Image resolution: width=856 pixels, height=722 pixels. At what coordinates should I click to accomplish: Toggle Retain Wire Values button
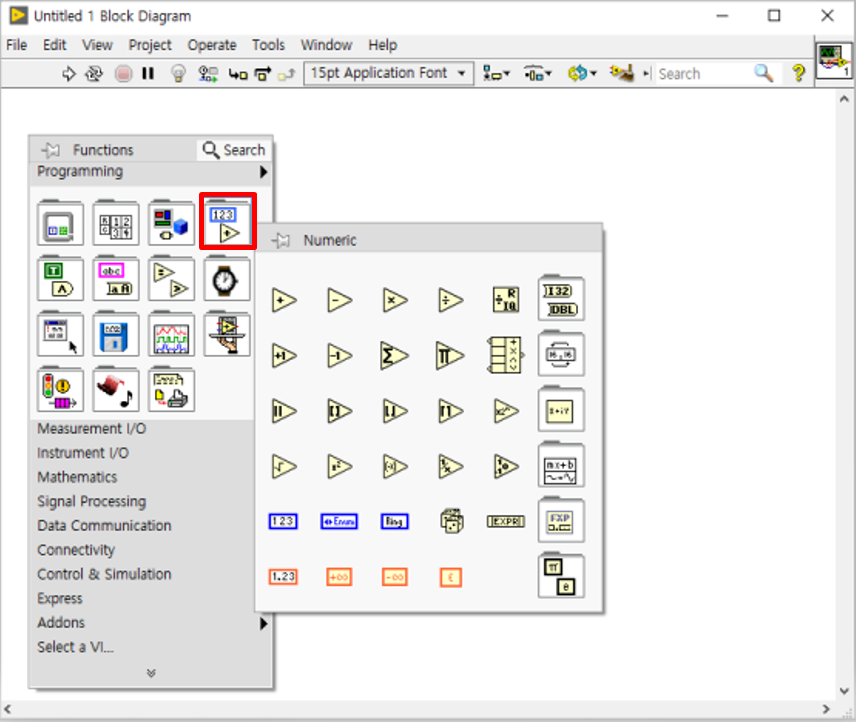click(208, 73)
